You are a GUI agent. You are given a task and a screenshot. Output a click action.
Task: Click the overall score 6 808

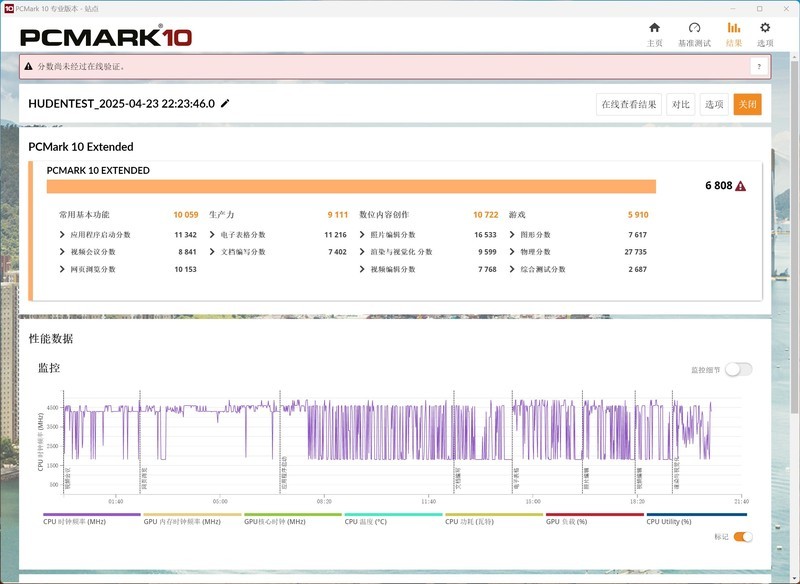tap(718, 186)
